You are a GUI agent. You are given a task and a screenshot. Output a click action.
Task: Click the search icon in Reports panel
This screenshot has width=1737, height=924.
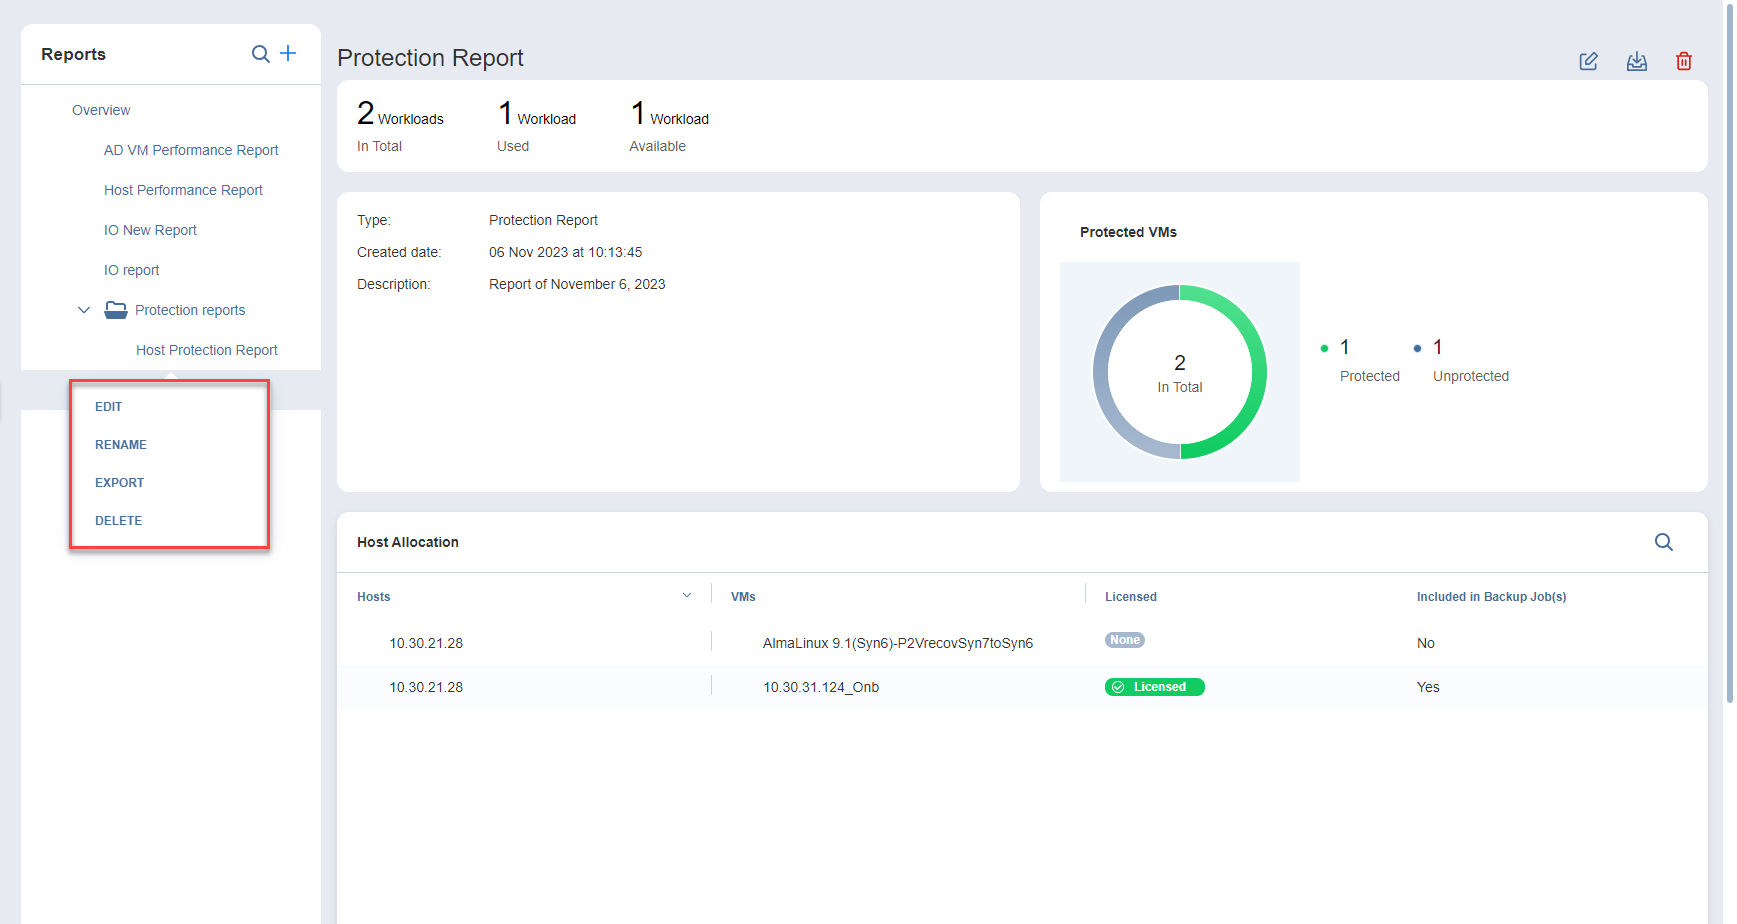tap(260, 54)
